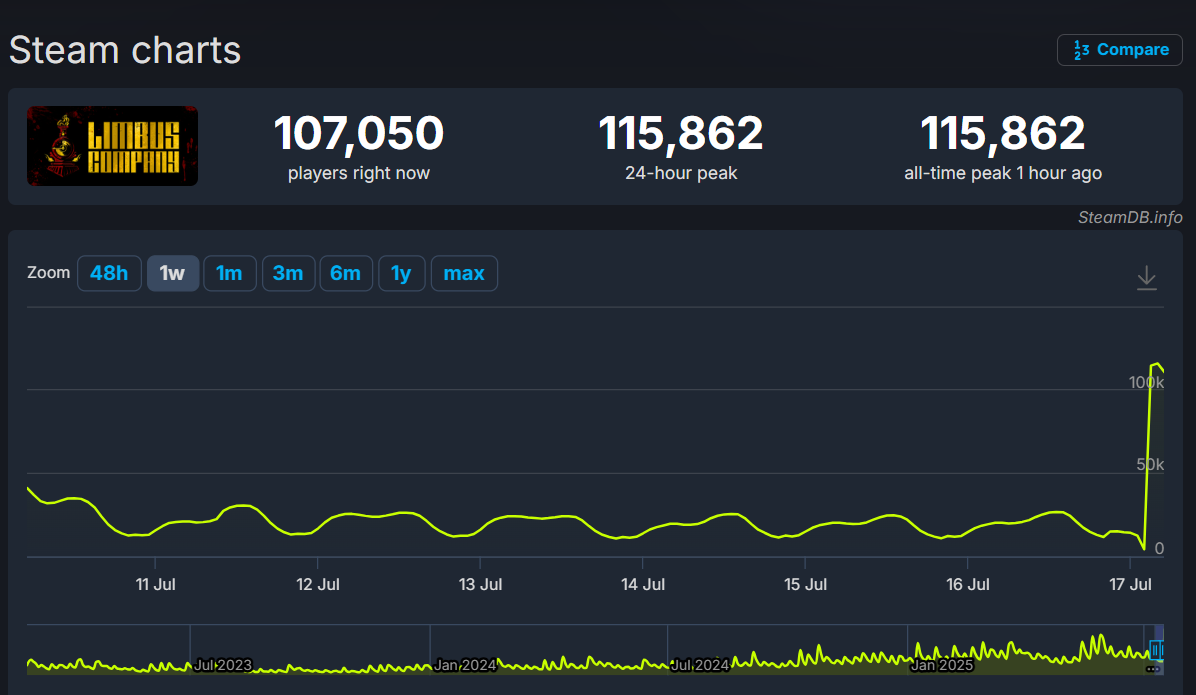Click the 12 Jul axis label

[318, 584]
